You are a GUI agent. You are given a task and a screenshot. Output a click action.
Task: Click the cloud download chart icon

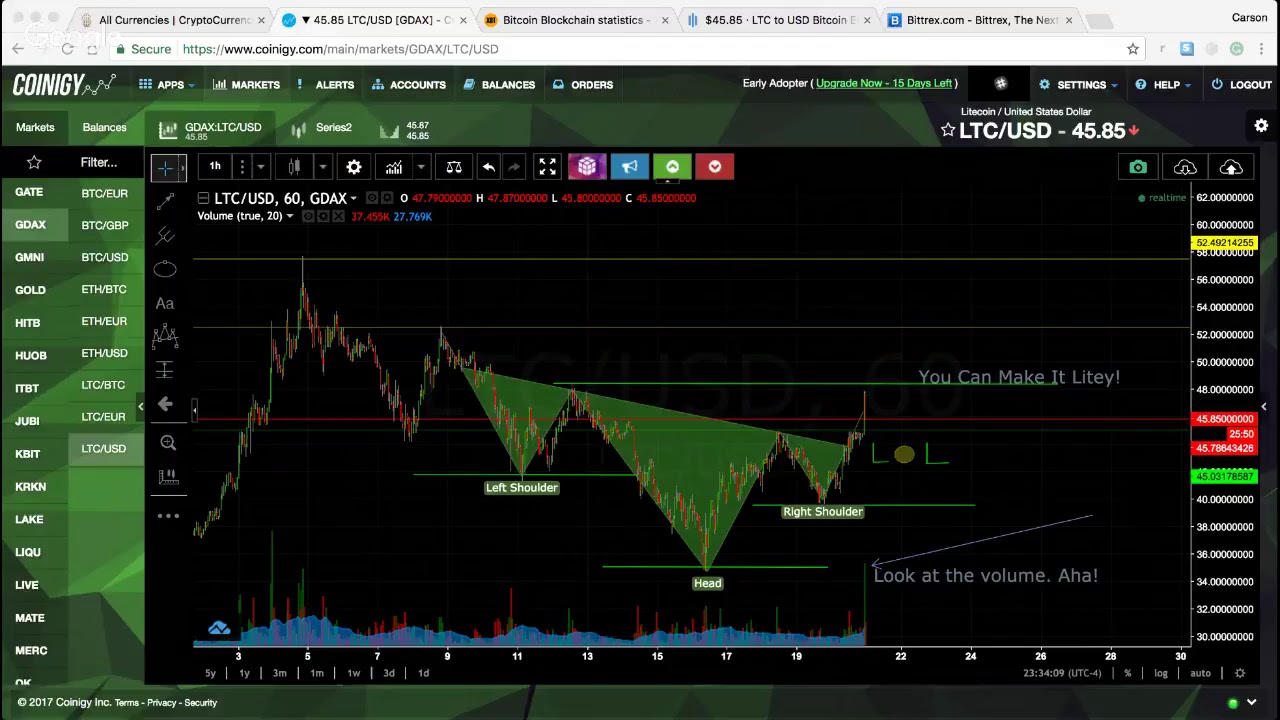[x=1185, y=167]
